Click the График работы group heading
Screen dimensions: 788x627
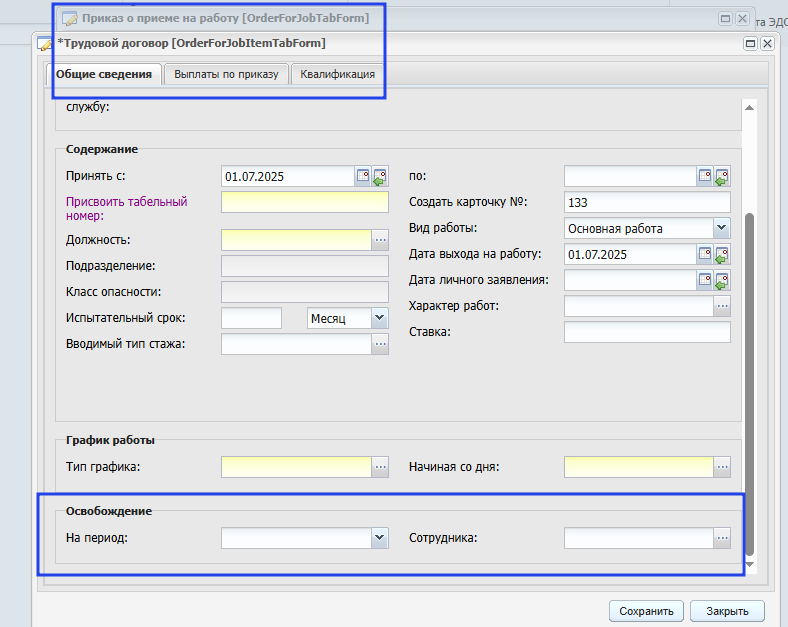[110, 440]
